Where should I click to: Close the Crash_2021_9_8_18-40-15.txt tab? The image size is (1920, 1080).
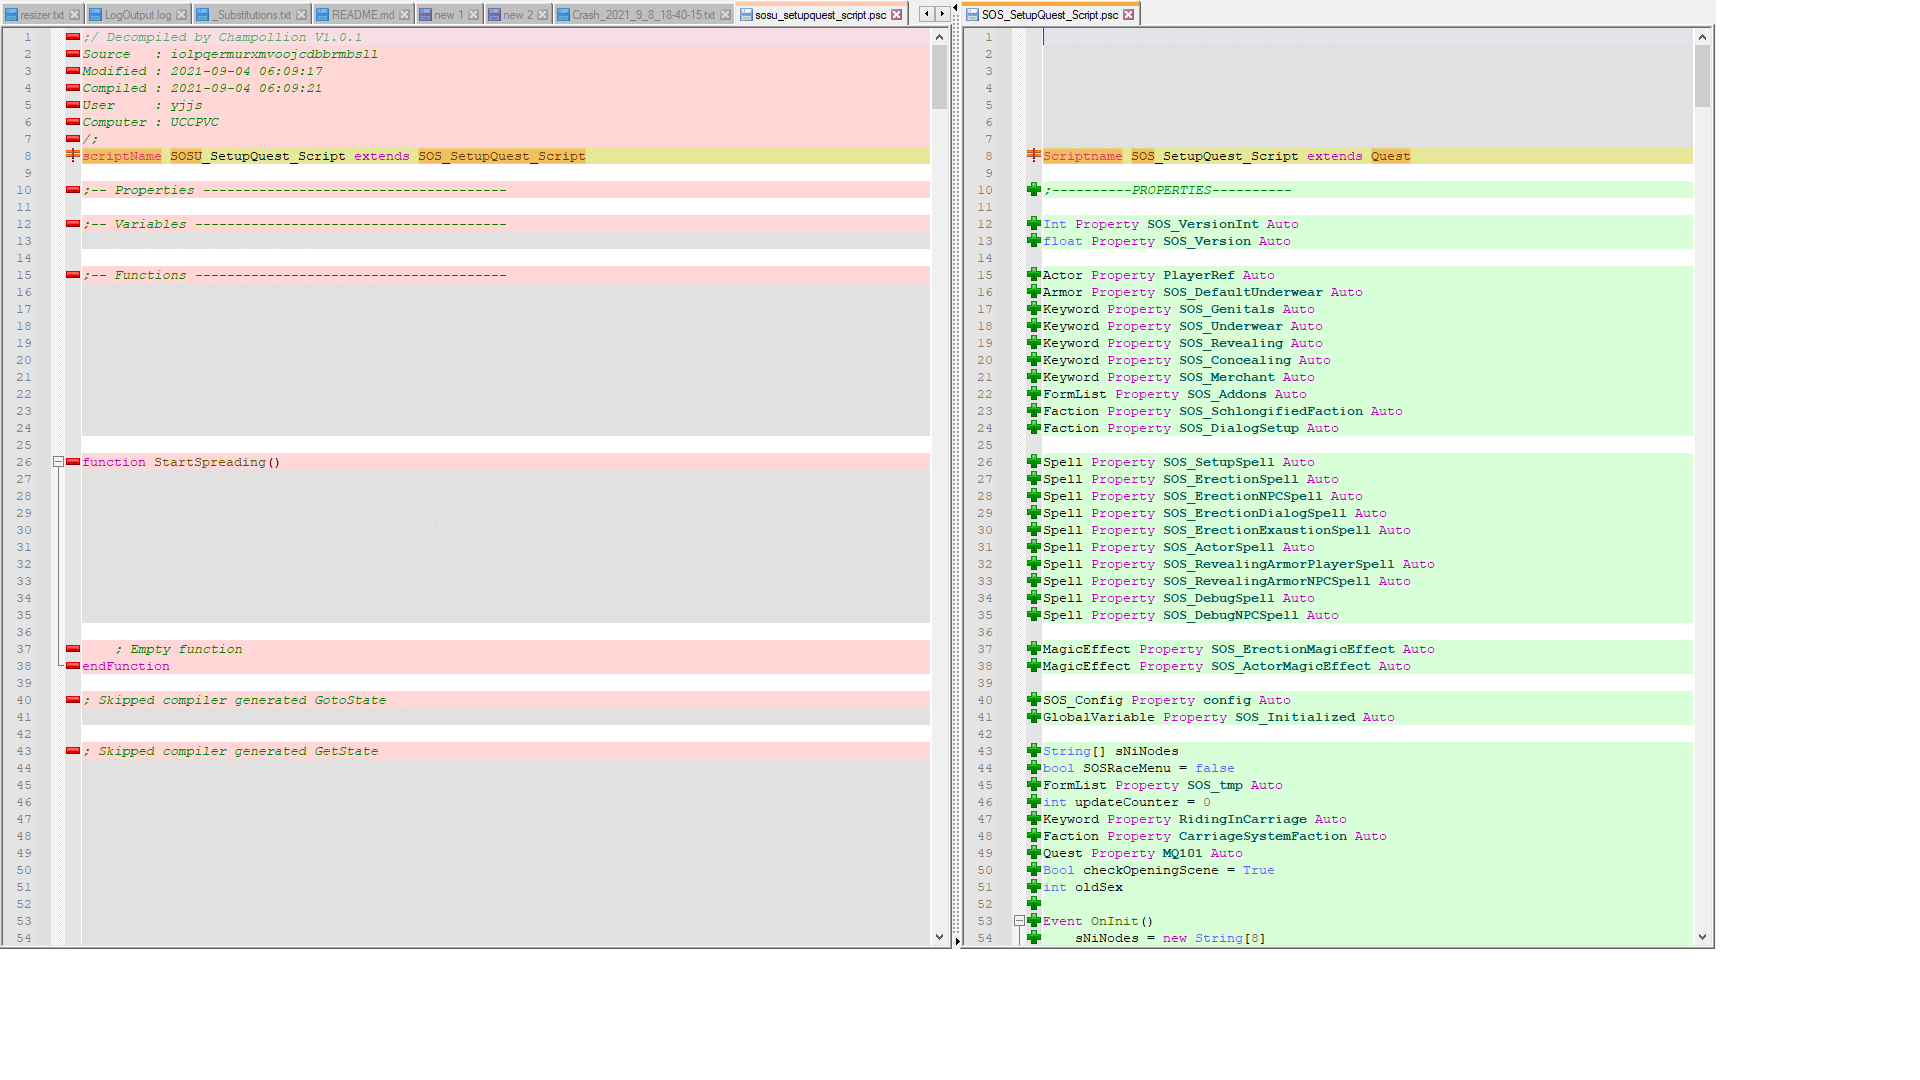[x=726, y=15]
